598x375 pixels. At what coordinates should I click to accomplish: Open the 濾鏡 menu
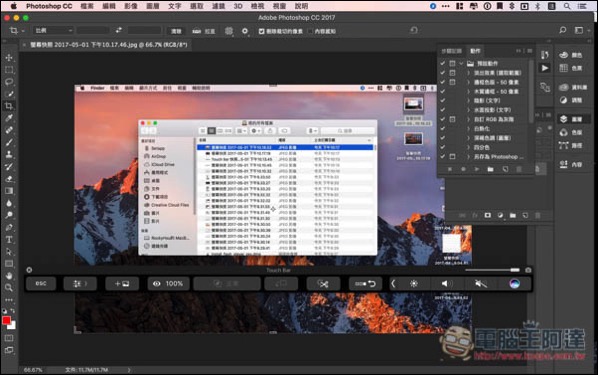219,6
